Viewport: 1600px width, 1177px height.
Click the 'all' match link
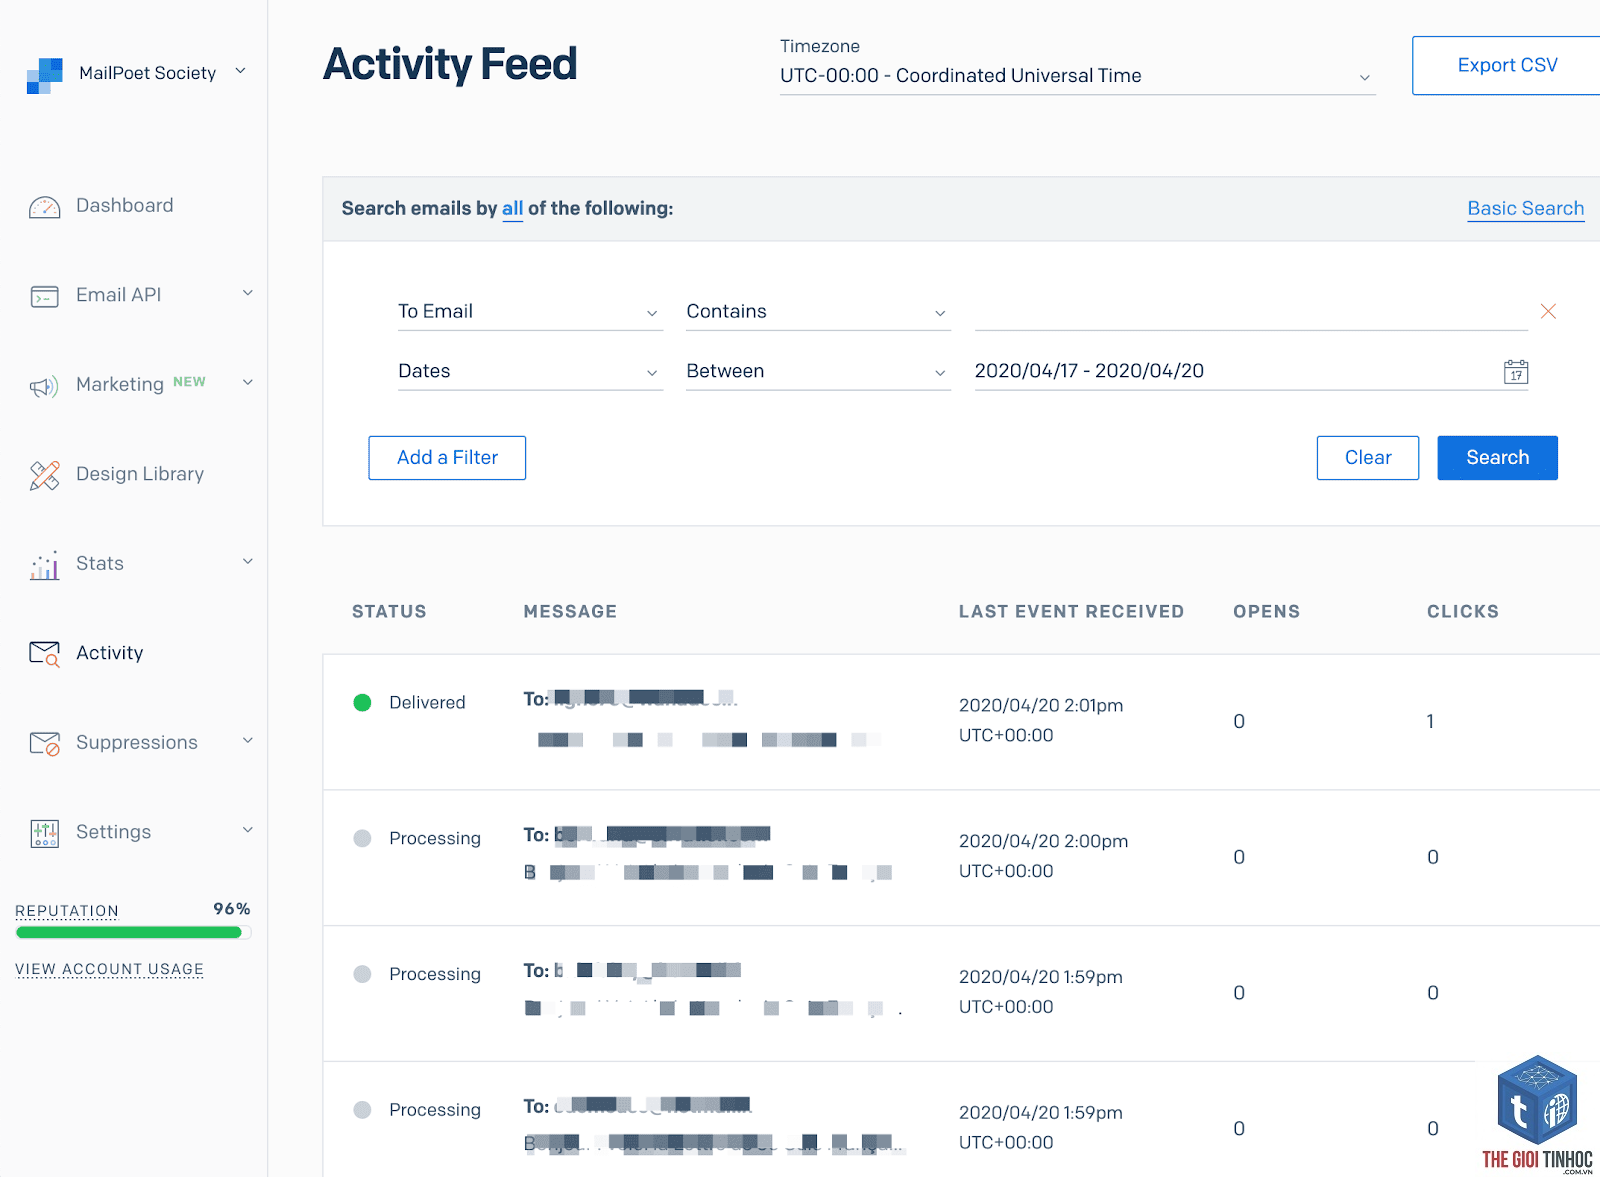(x=512, y=208)
